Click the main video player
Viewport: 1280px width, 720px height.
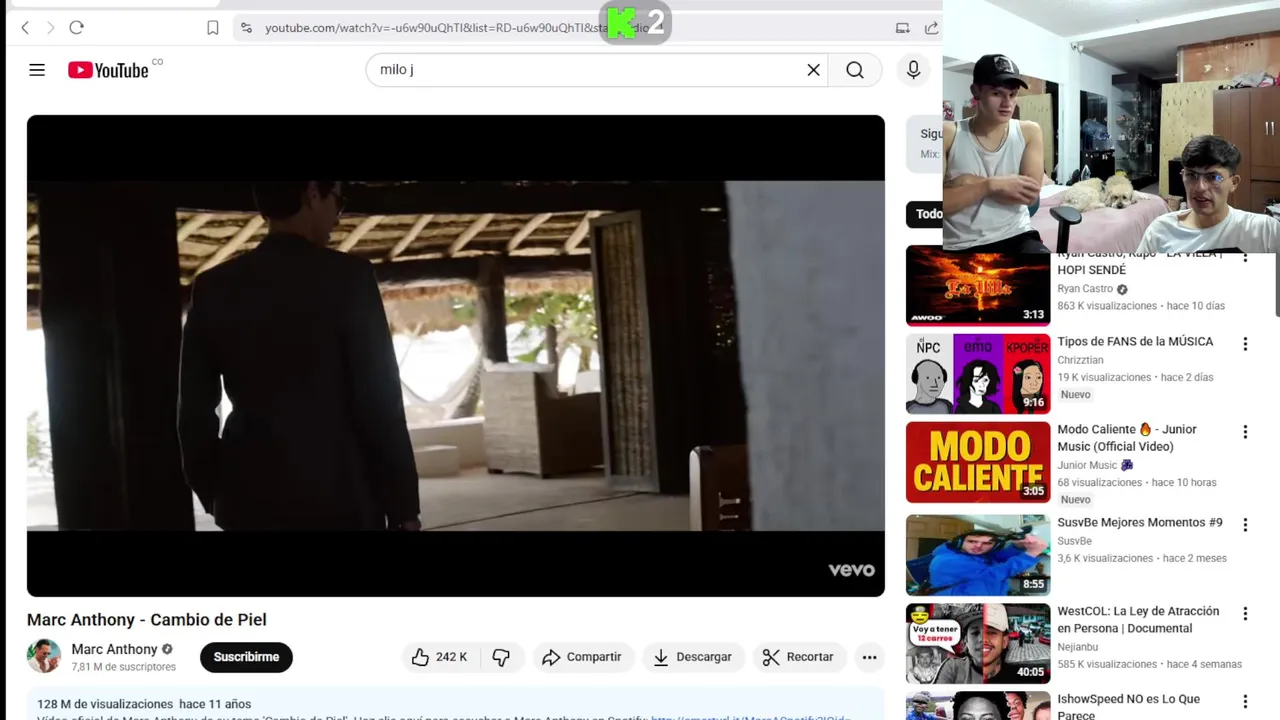pyautogui.click(x=456, y=356)
